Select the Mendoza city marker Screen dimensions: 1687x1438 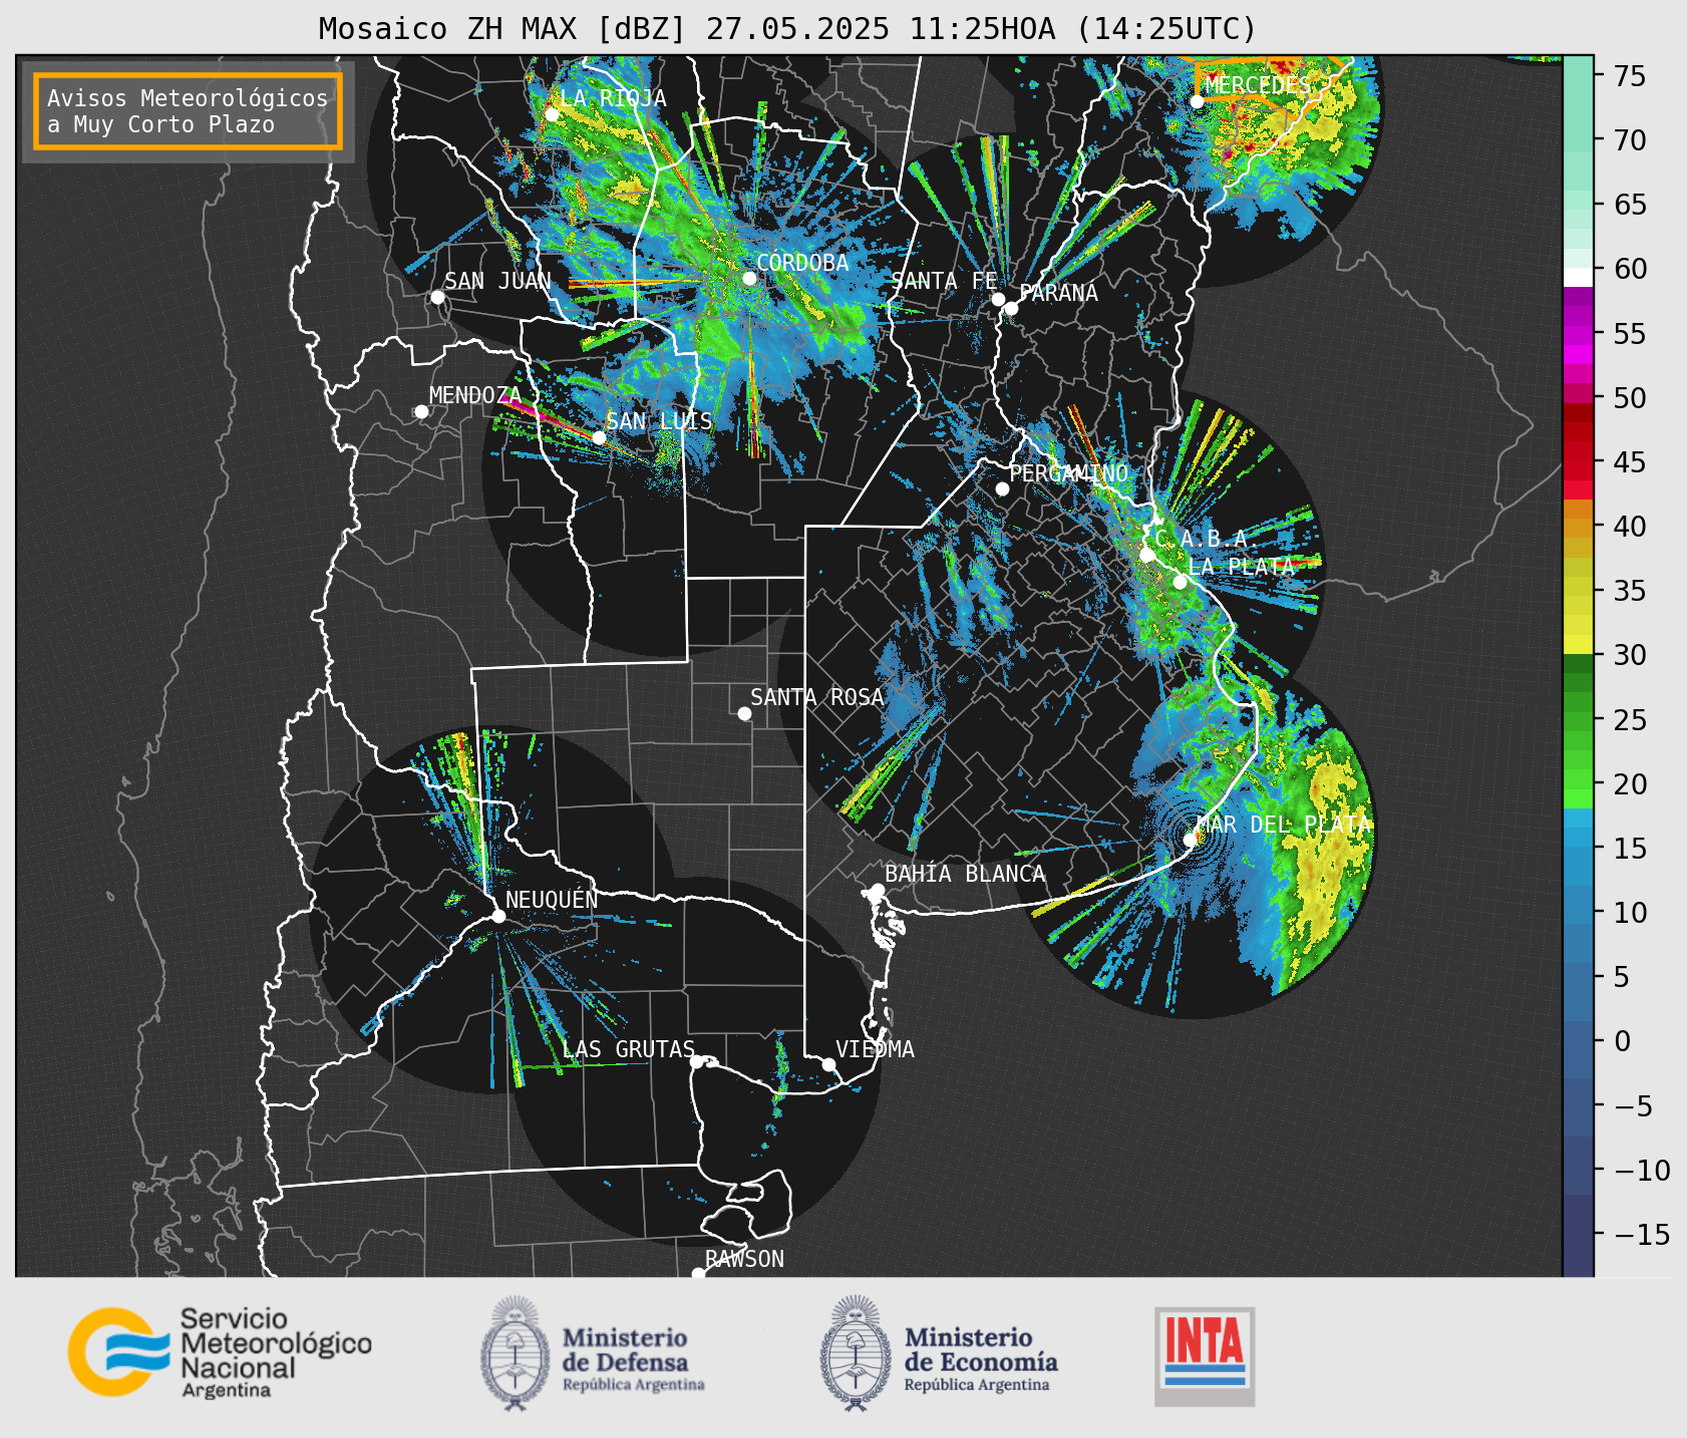(421, 411)
